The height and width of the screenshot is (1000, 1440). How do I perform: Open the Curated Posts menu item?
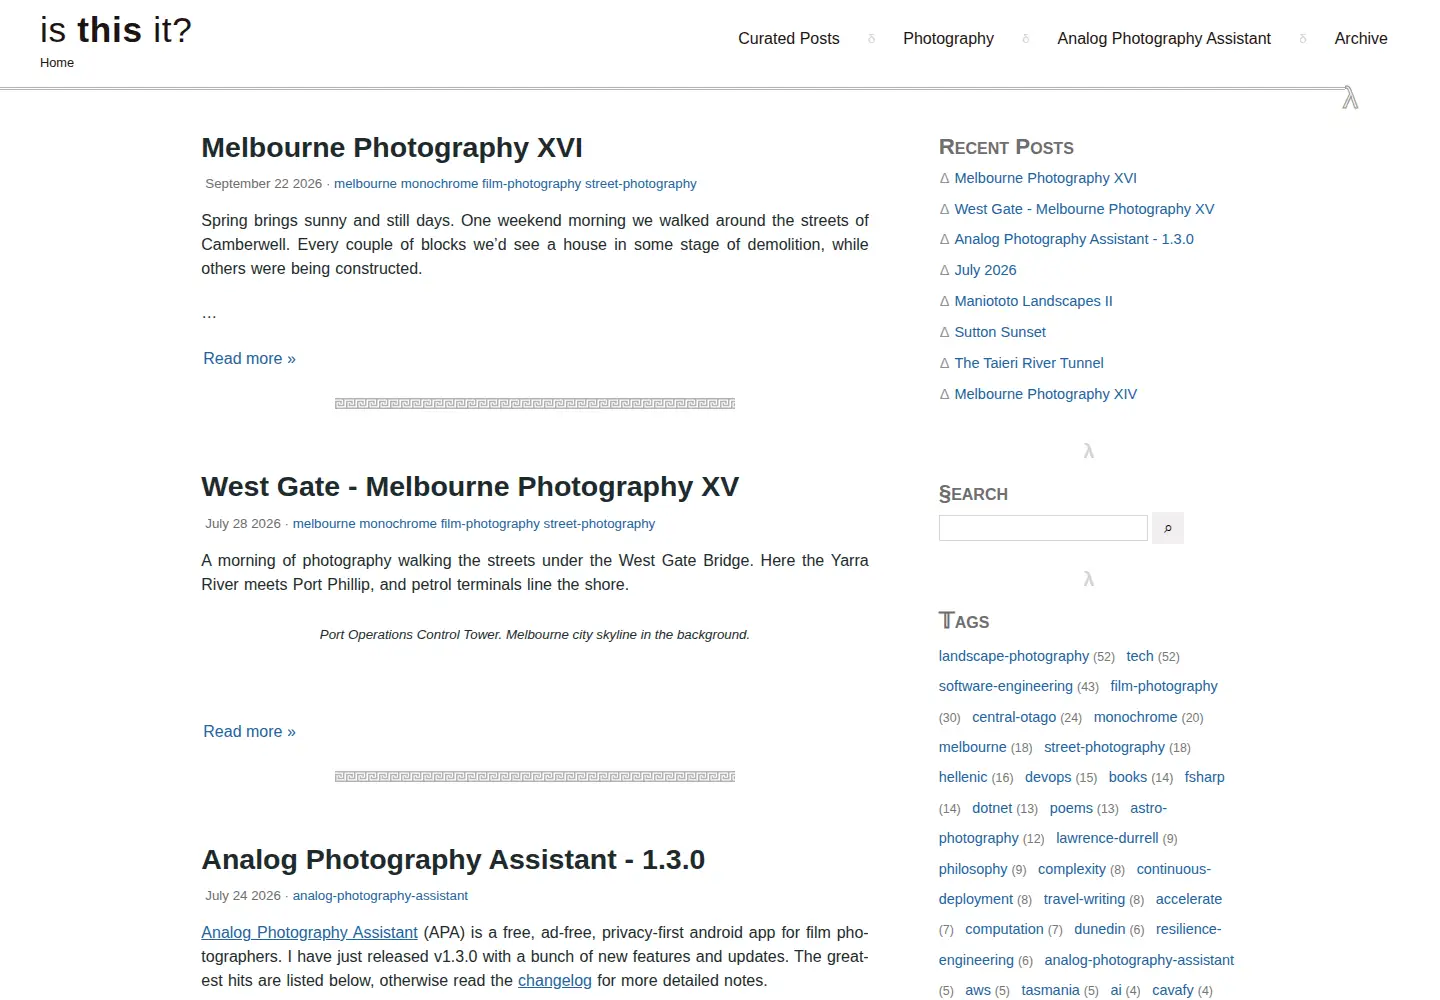click(789, 38)
